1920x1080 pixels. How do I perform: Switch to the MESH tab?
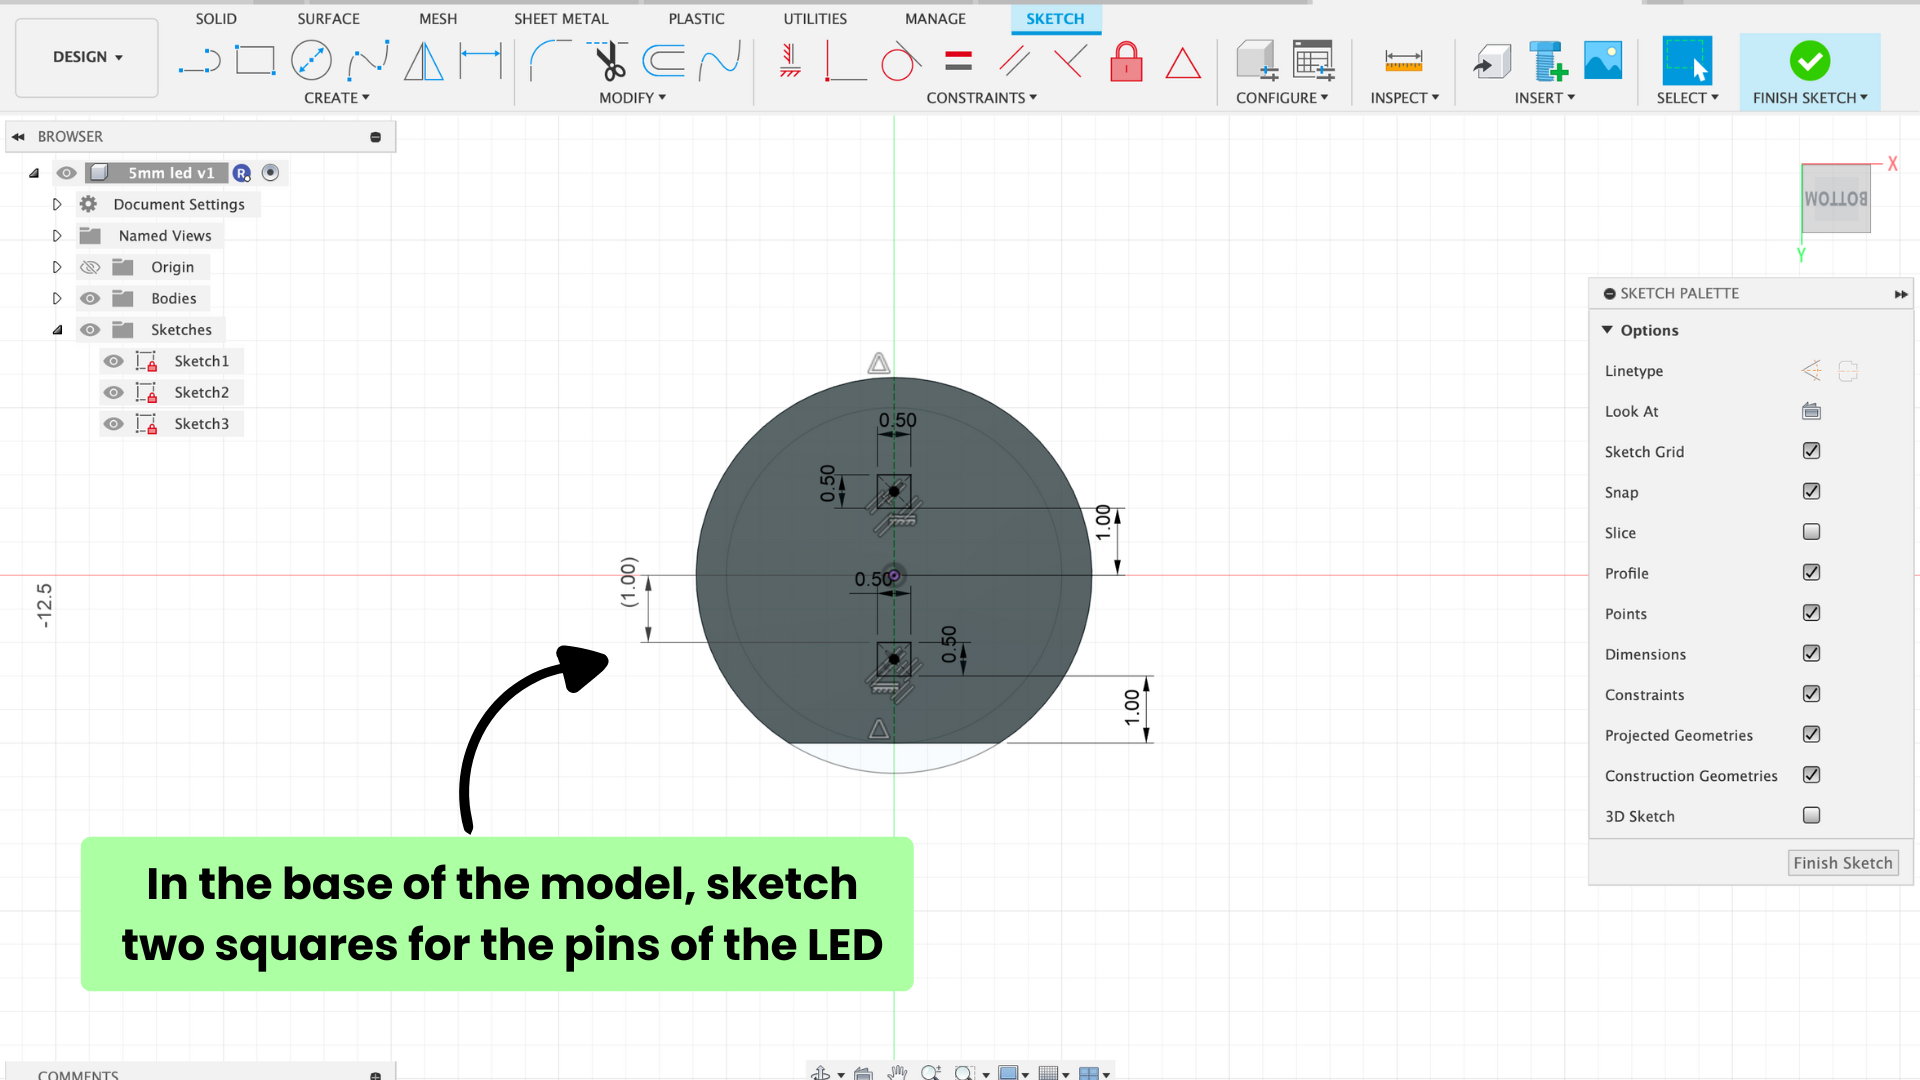click(x=438, y=19)
